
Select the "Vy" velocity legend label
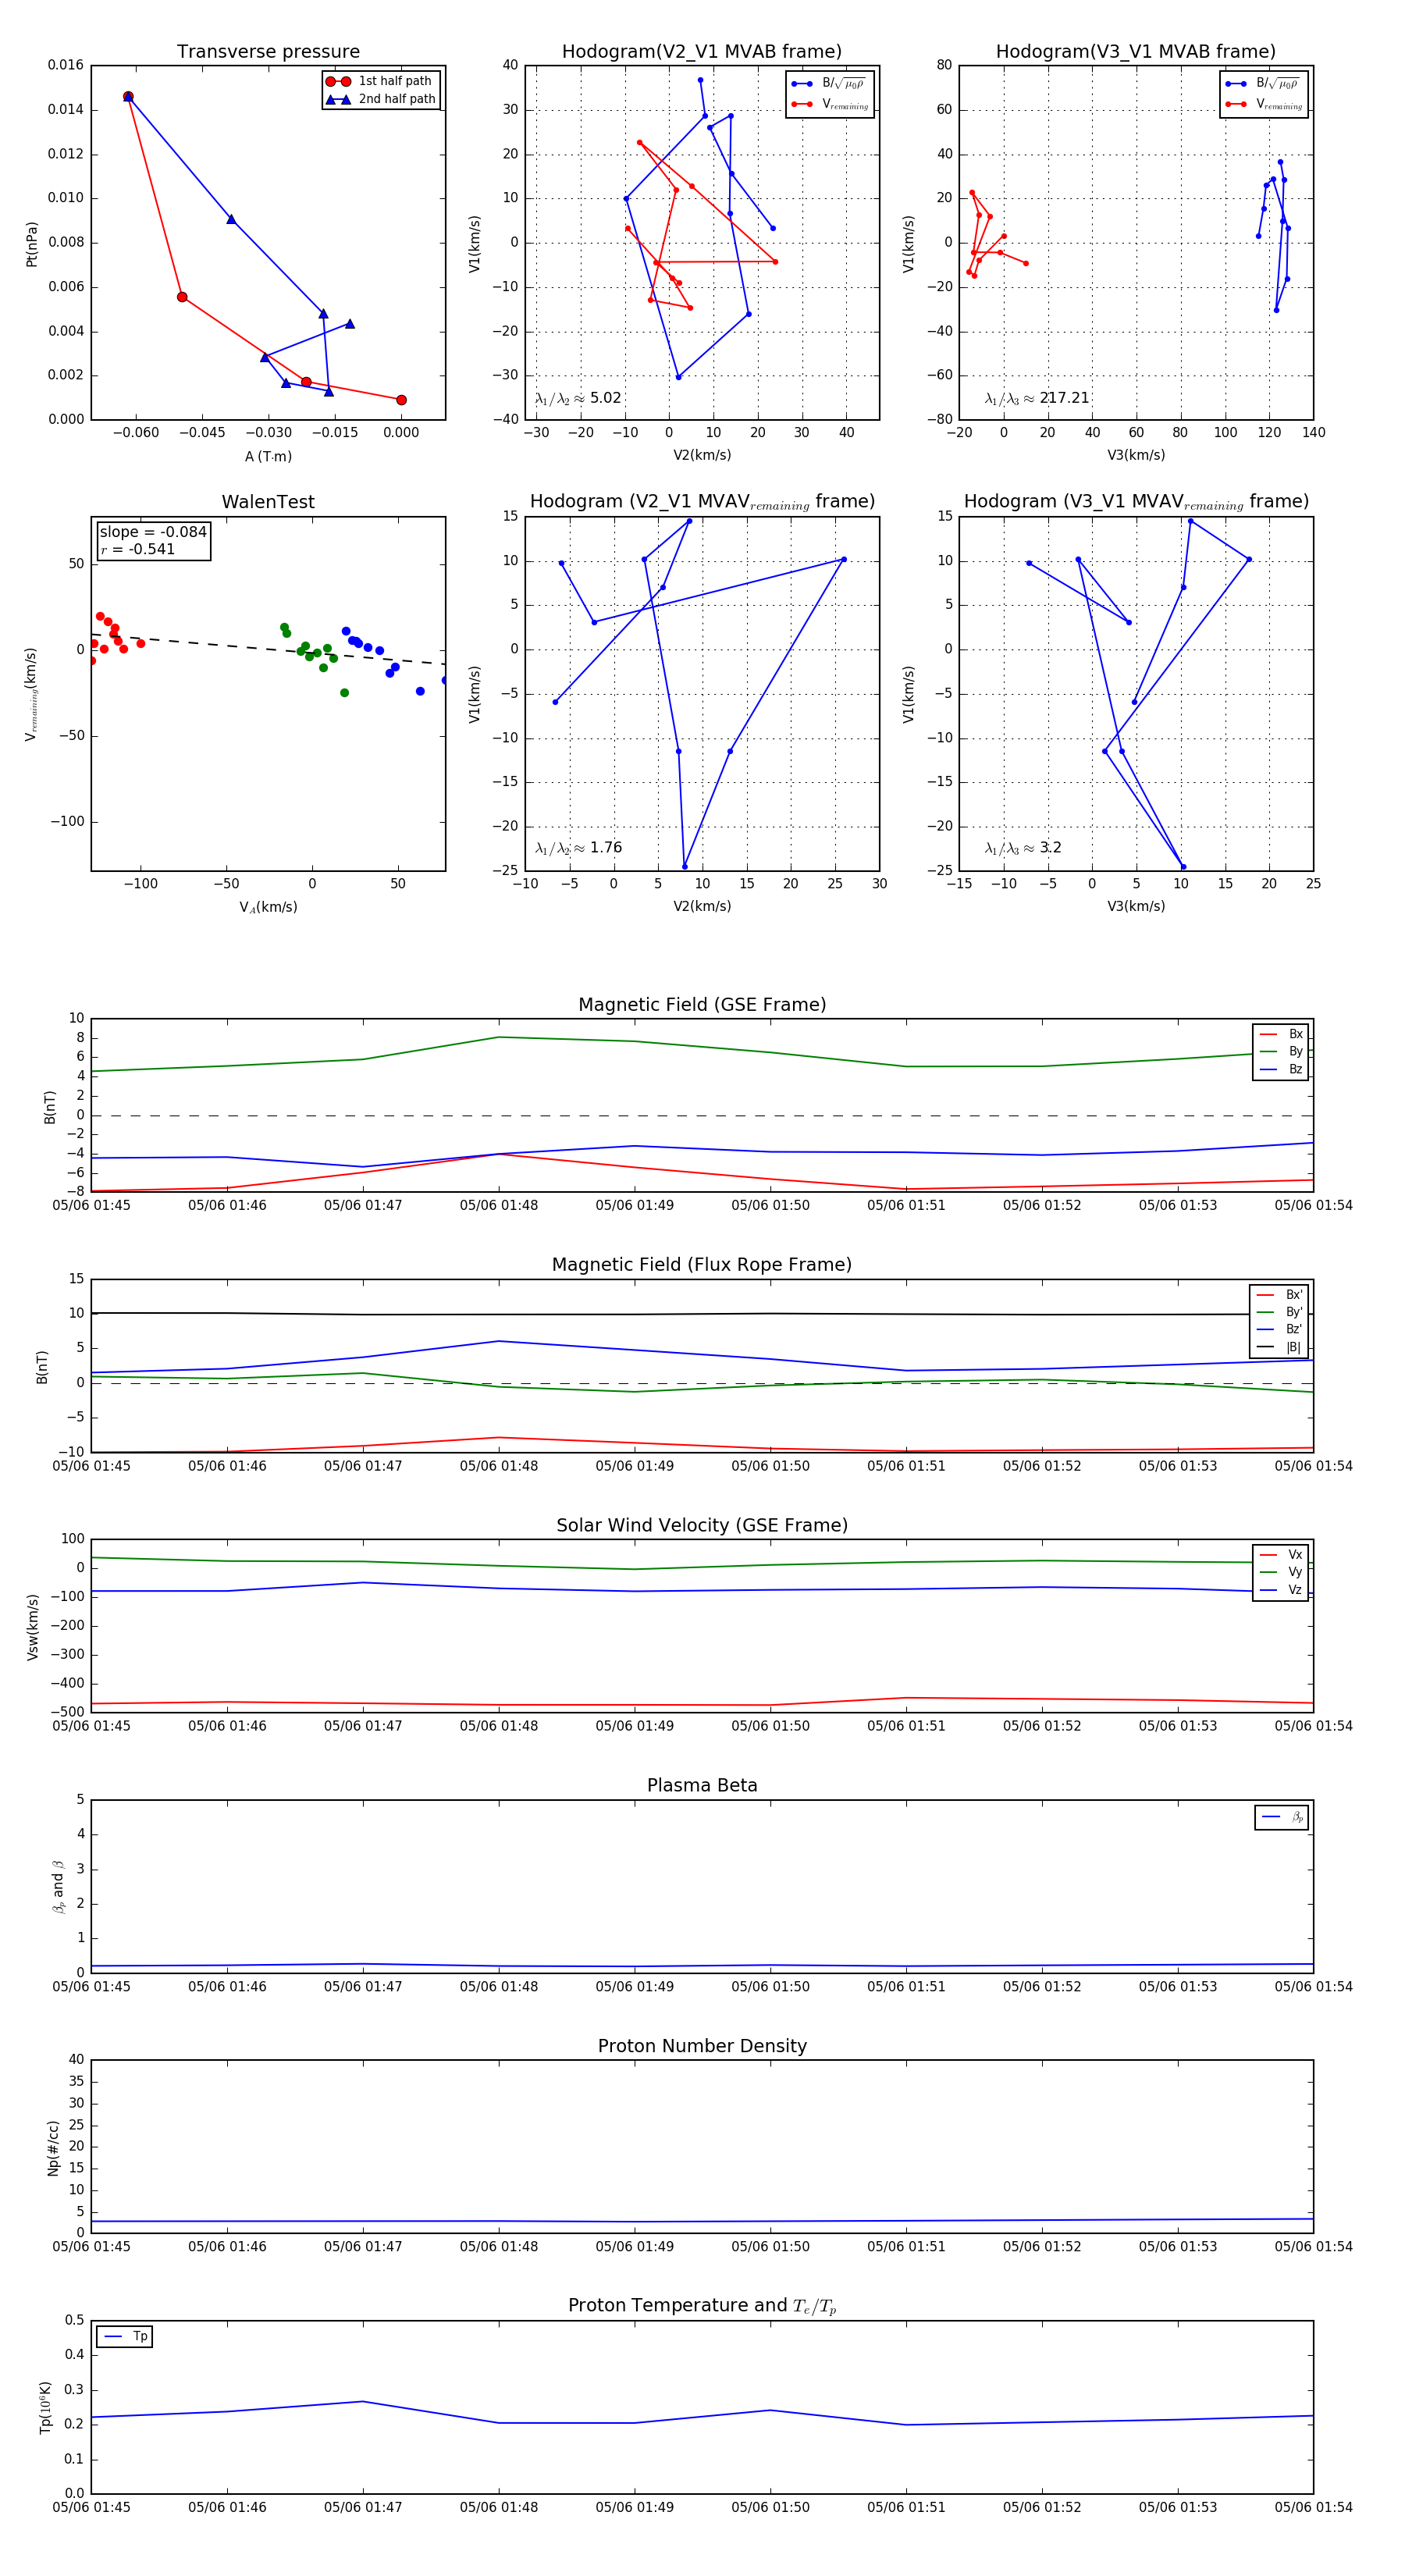coord(1295,1572)
